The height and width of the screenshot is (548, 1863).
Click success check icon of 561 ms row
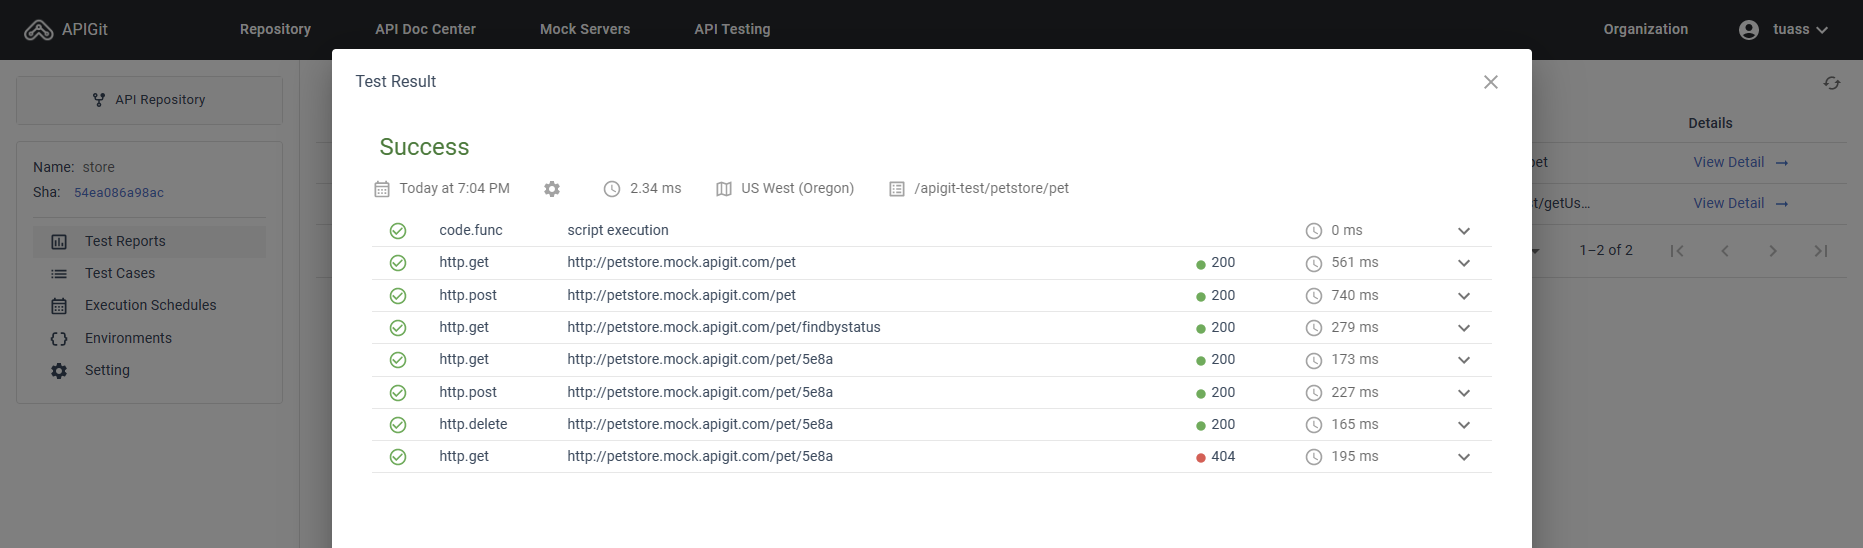point(398,263)
